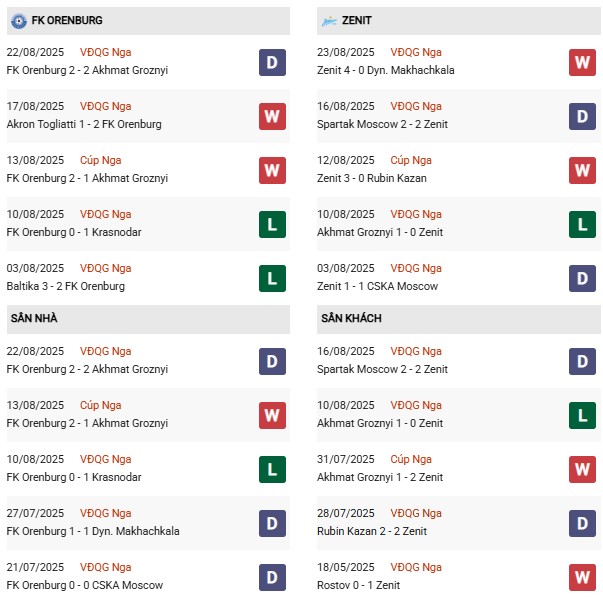Viewport: 603px width, 603px height.
Task: Open Cúp Nga link for 12/08/2025 Zenit match
Action: tap(411, 160)
